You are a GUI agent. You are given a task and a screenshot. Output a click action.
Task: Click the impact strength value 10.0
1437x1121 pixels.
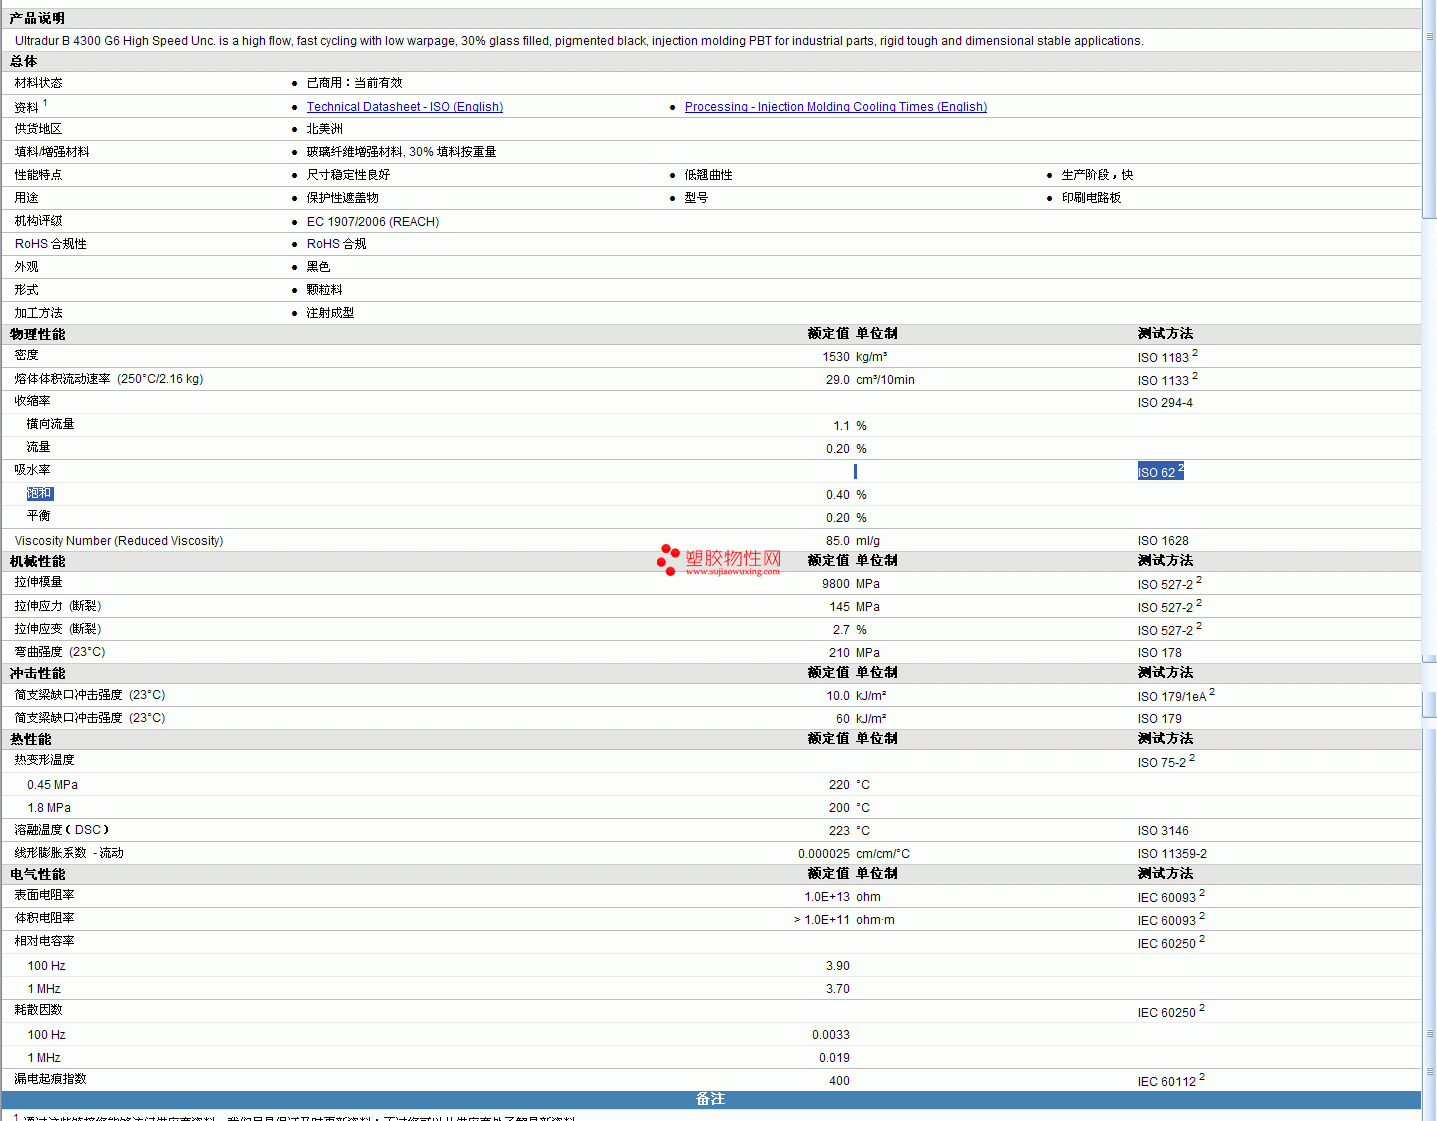coord(838,696)
